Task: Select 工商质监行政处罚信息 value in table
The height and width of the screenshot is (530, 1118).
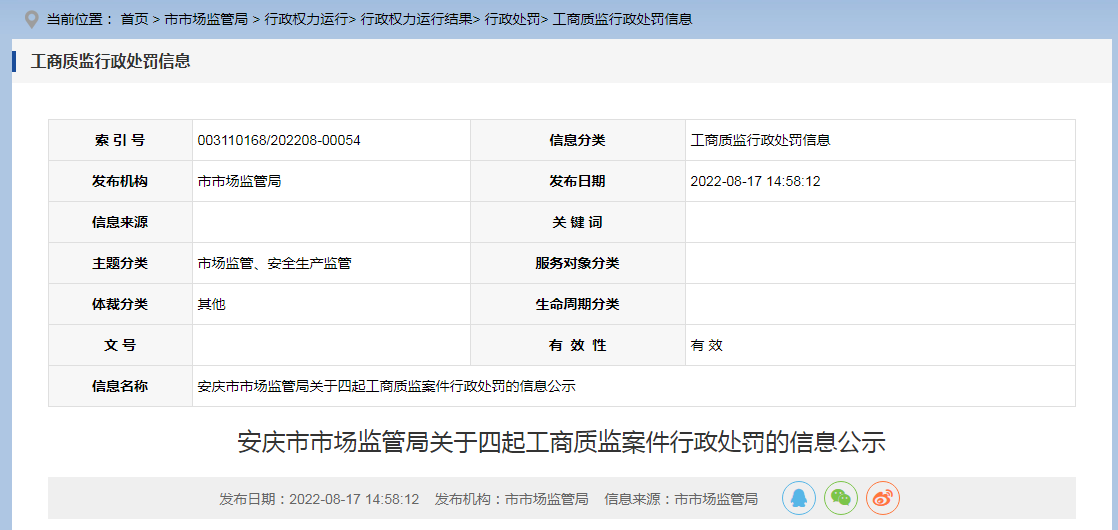Action: [x=761, y=141]
